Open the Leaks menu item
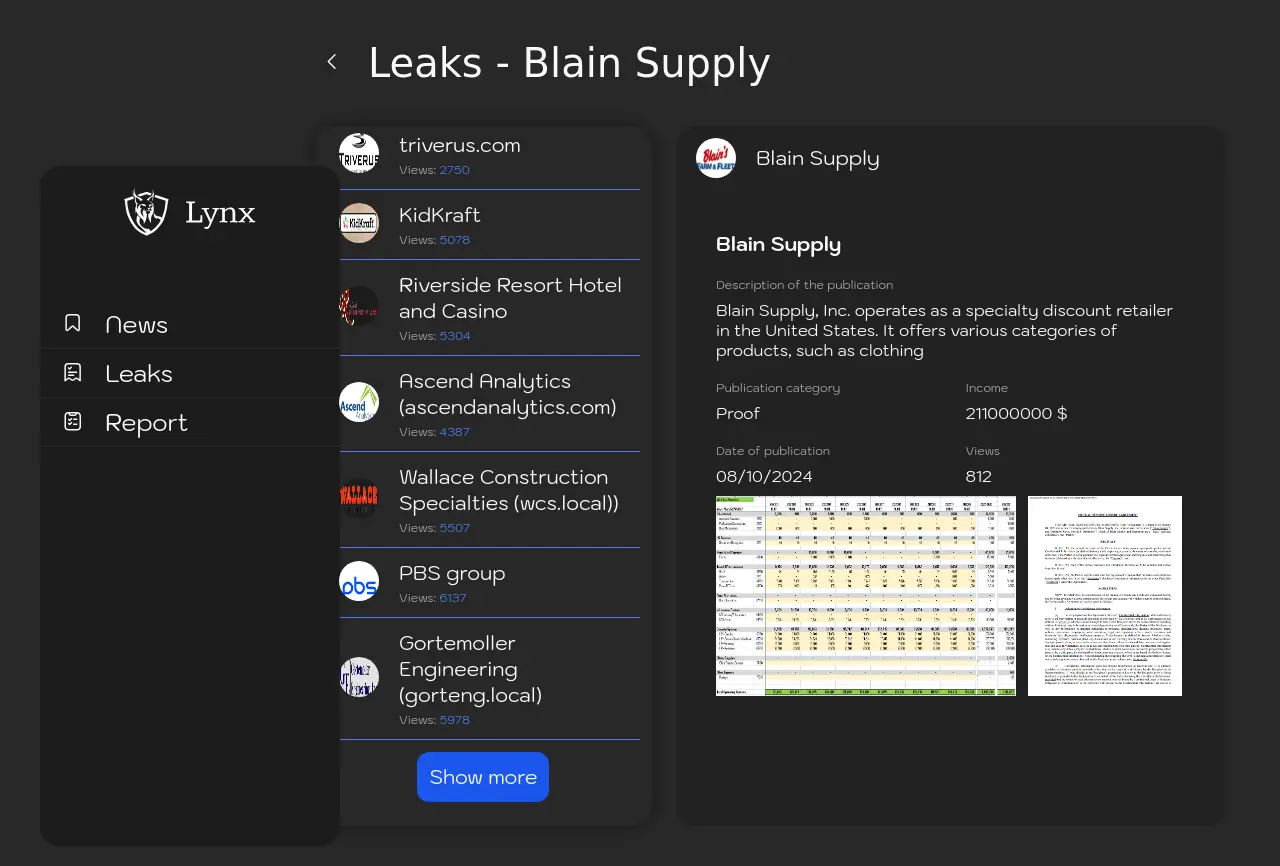This screenshot has height=866, width=1280. (x=139, y=374)
